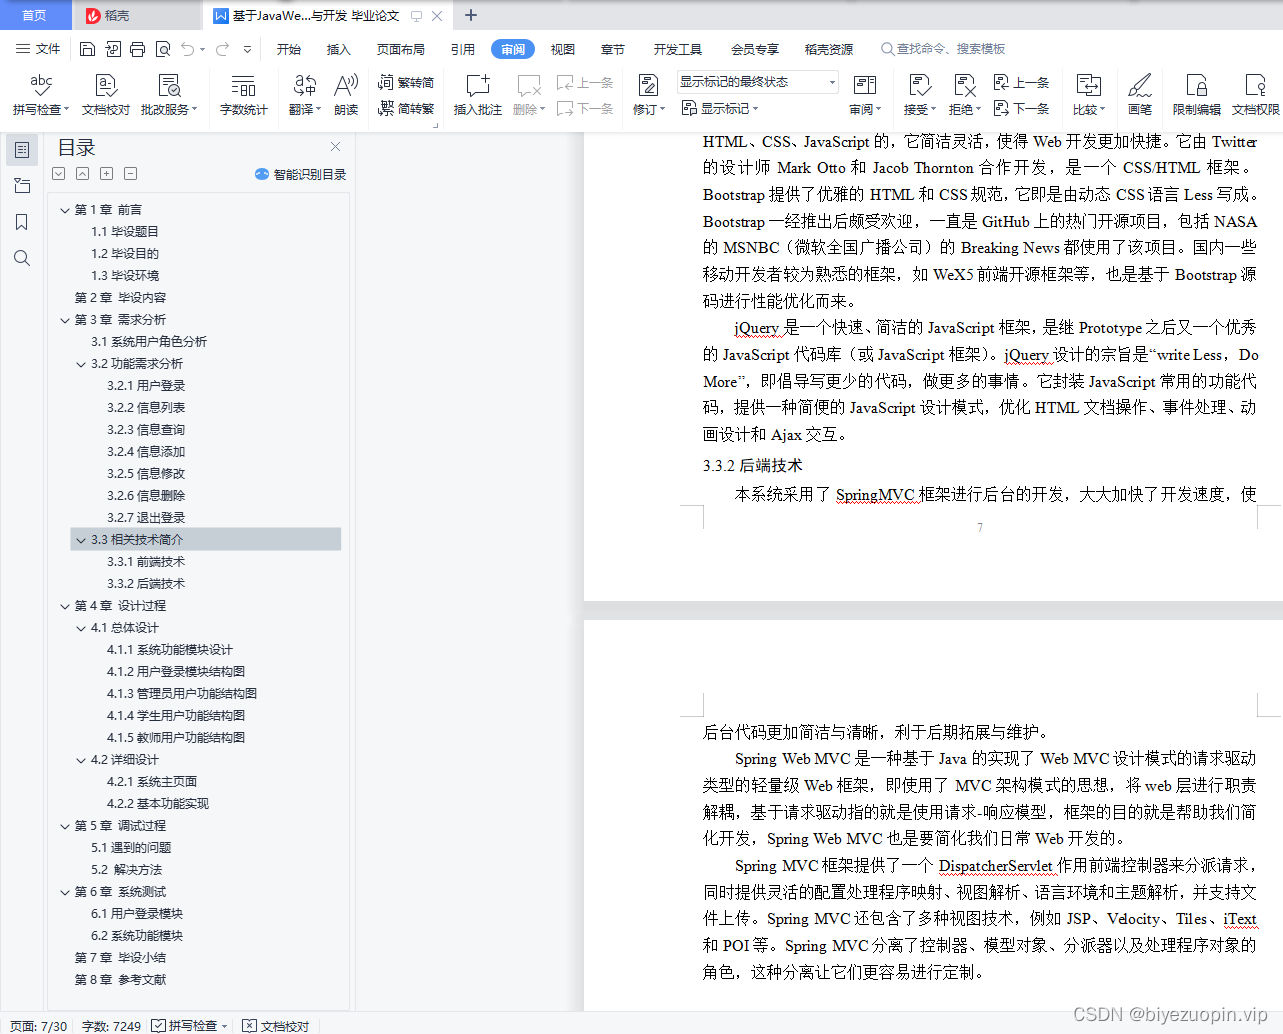Click 文档校对 in status bar
The image size is (1283, 1034).
pos(277,1026)
